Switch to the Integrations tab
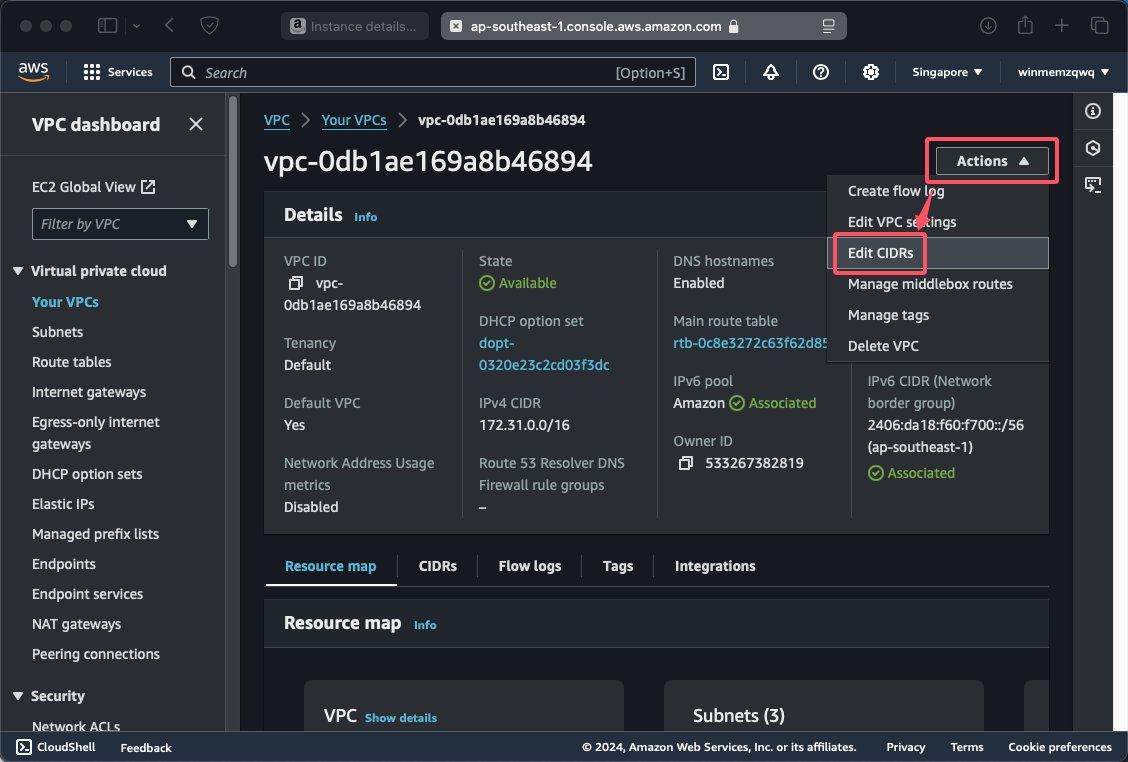Viewport: 1128px width, 762px height. pyautogui.click(x=715, y=566)
